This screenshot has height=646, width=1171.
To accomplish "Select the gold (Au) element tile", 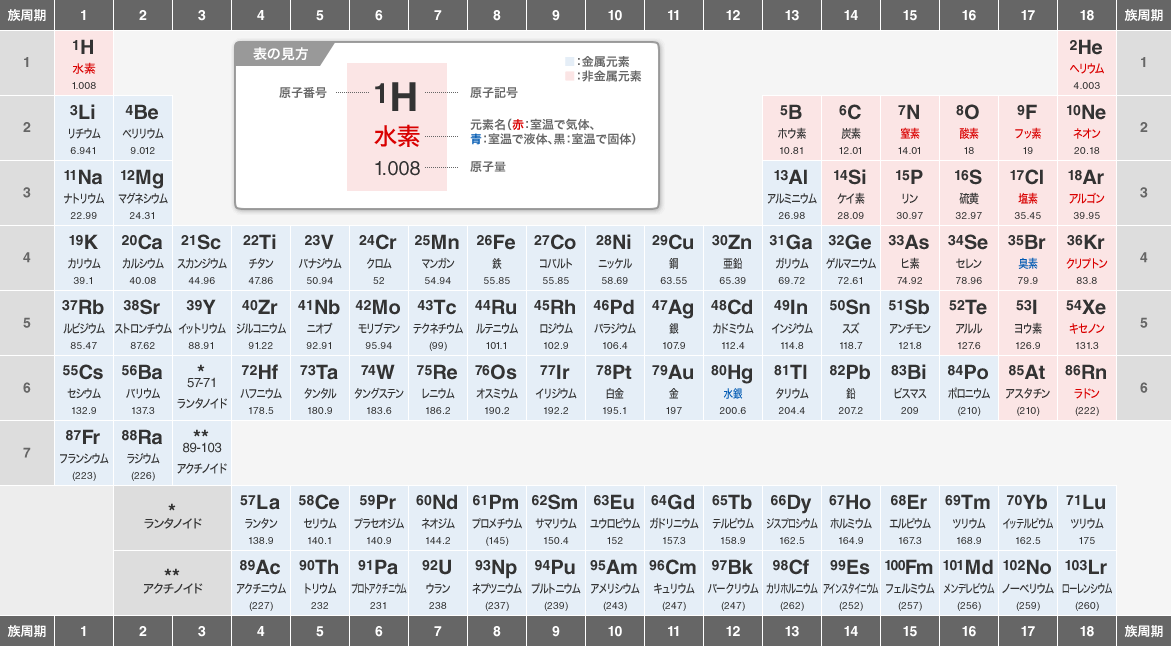I will point(674,388).
